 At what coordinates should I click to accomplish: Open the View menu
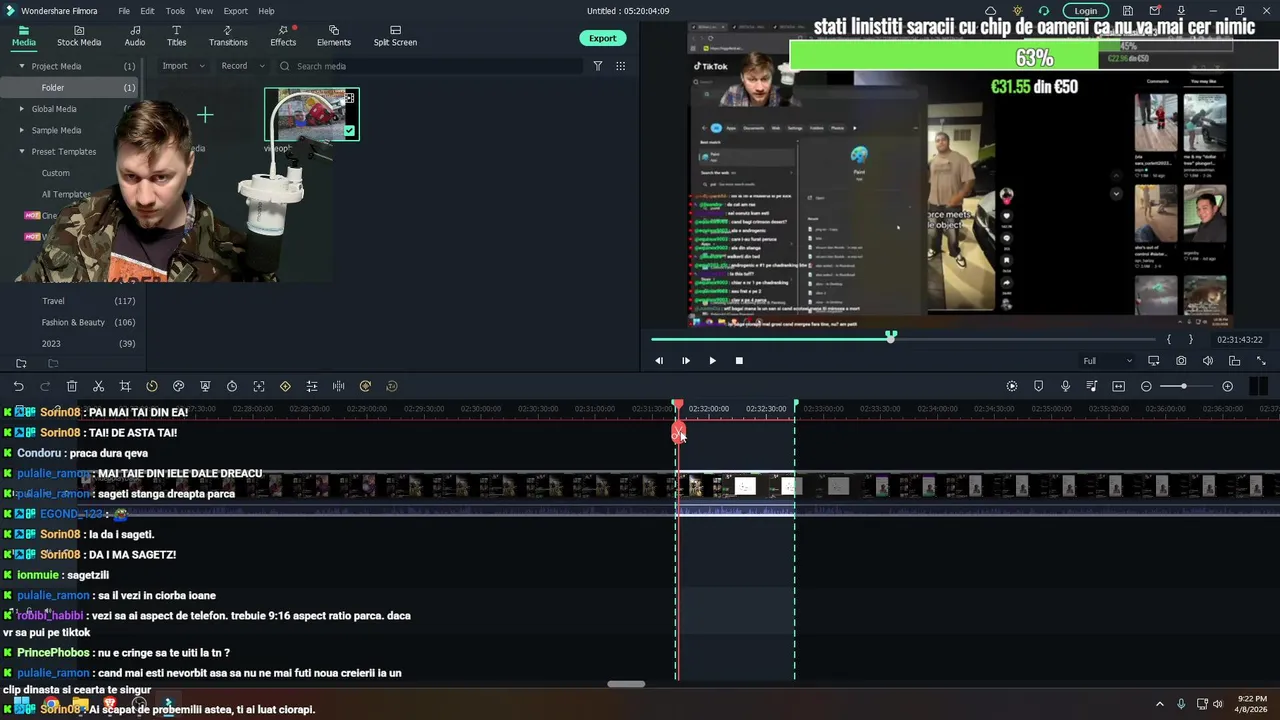pos(204,11)
